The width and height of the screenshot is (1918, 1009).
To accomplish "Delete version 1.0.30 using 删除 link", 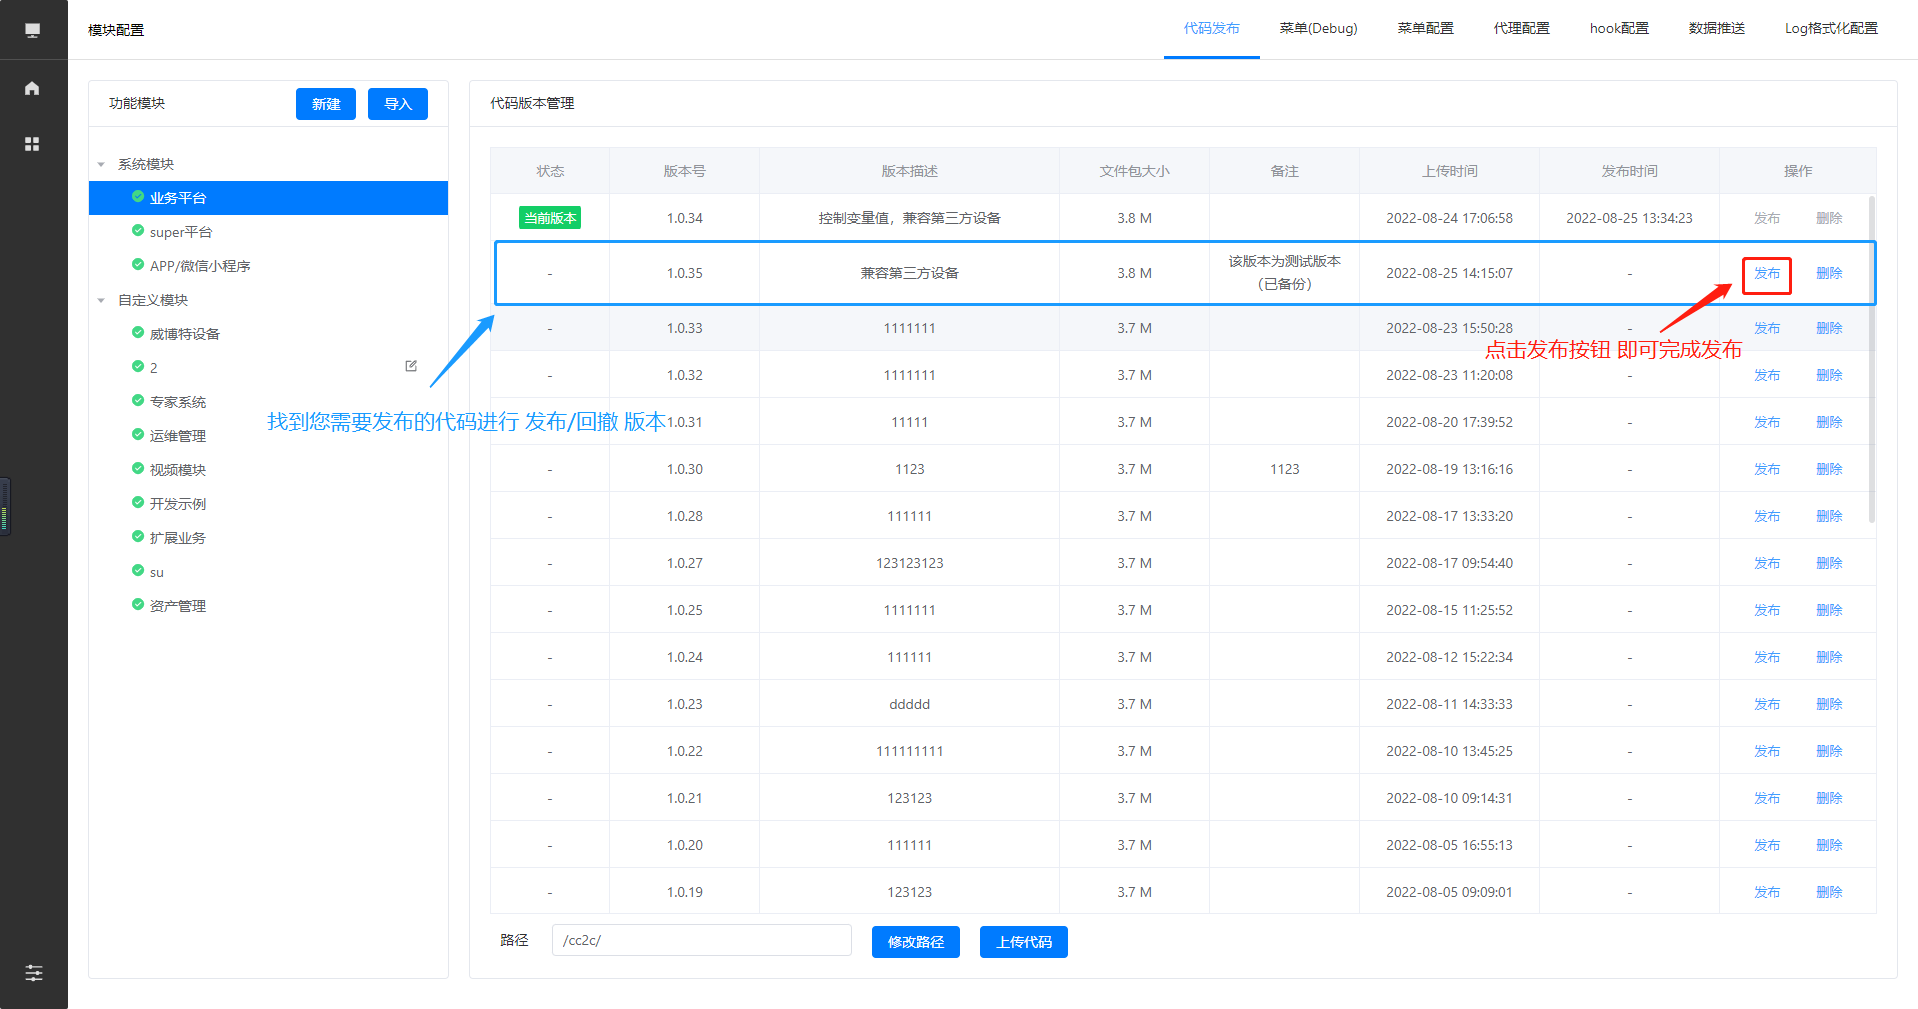I will click(1828, 469).
